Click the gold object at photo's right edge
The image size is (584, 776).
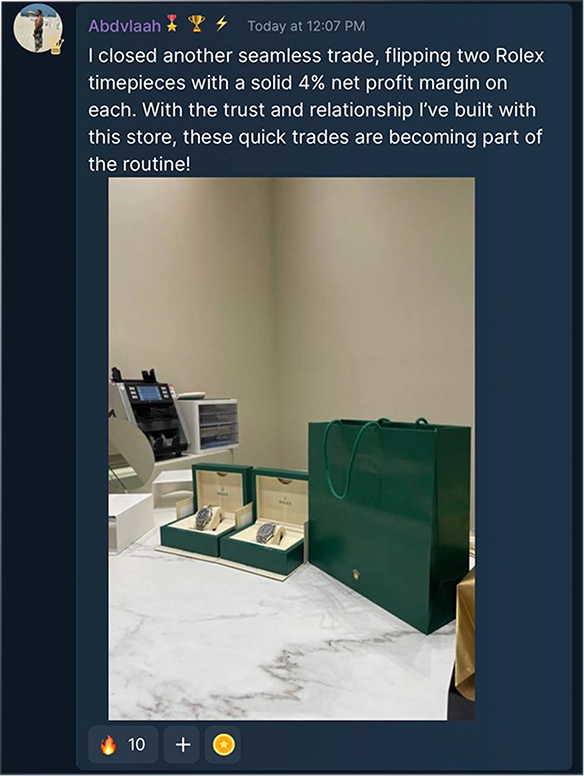[x=465, y=631]
